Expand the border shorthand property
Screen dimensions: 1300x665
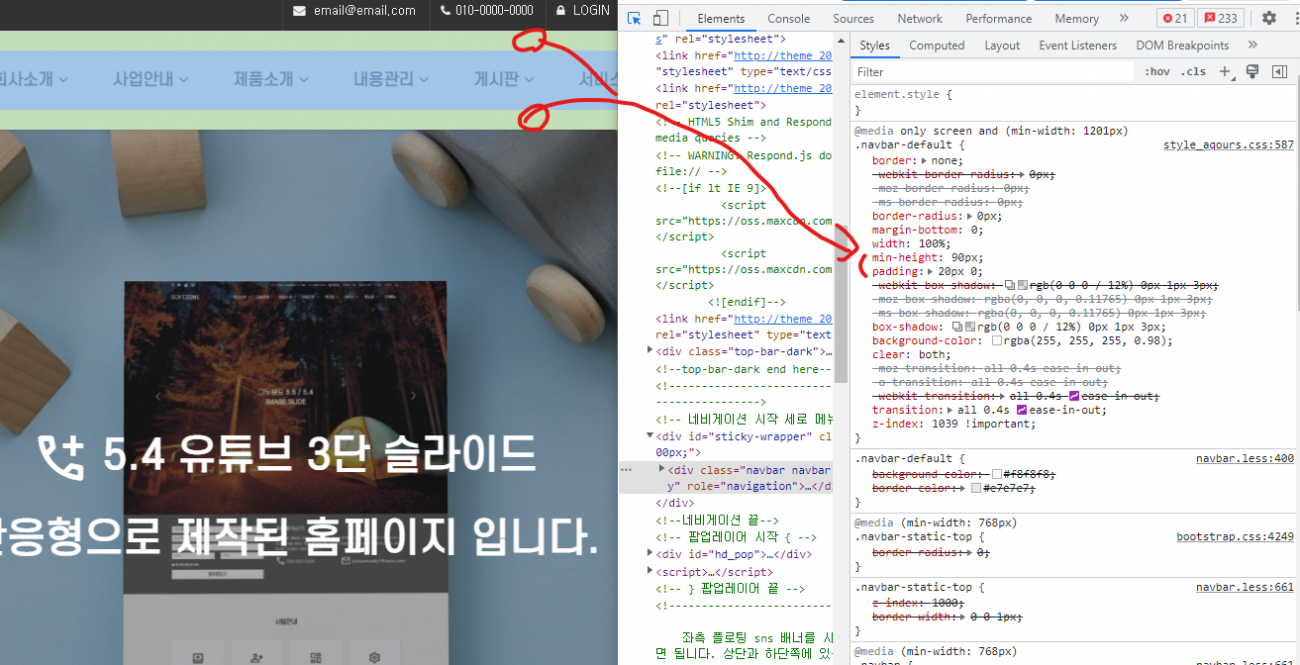923,160
